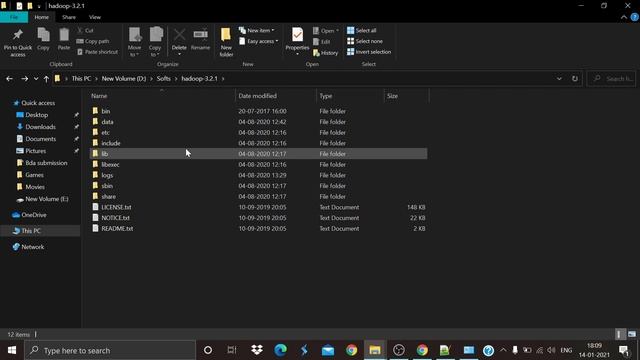This screenshot has width=640, height=360.
Task: Sort by the Type column header
Action: click(326, 96)
